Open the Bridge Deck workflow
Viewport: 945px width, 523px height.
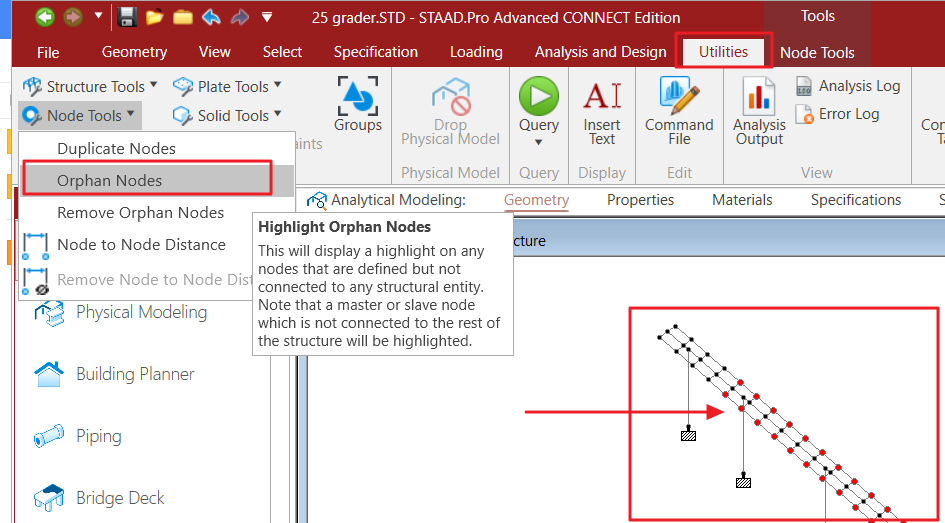(120, 498)
